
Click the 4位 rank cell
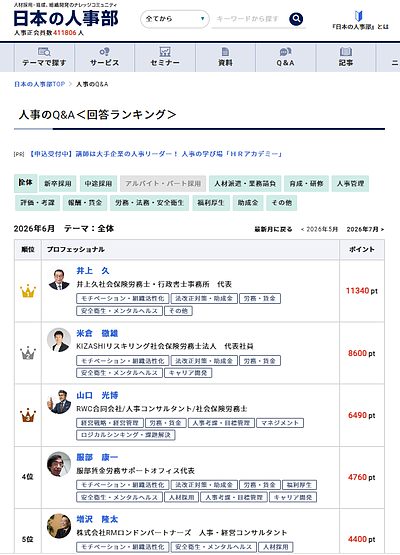(x=28, y=477)
